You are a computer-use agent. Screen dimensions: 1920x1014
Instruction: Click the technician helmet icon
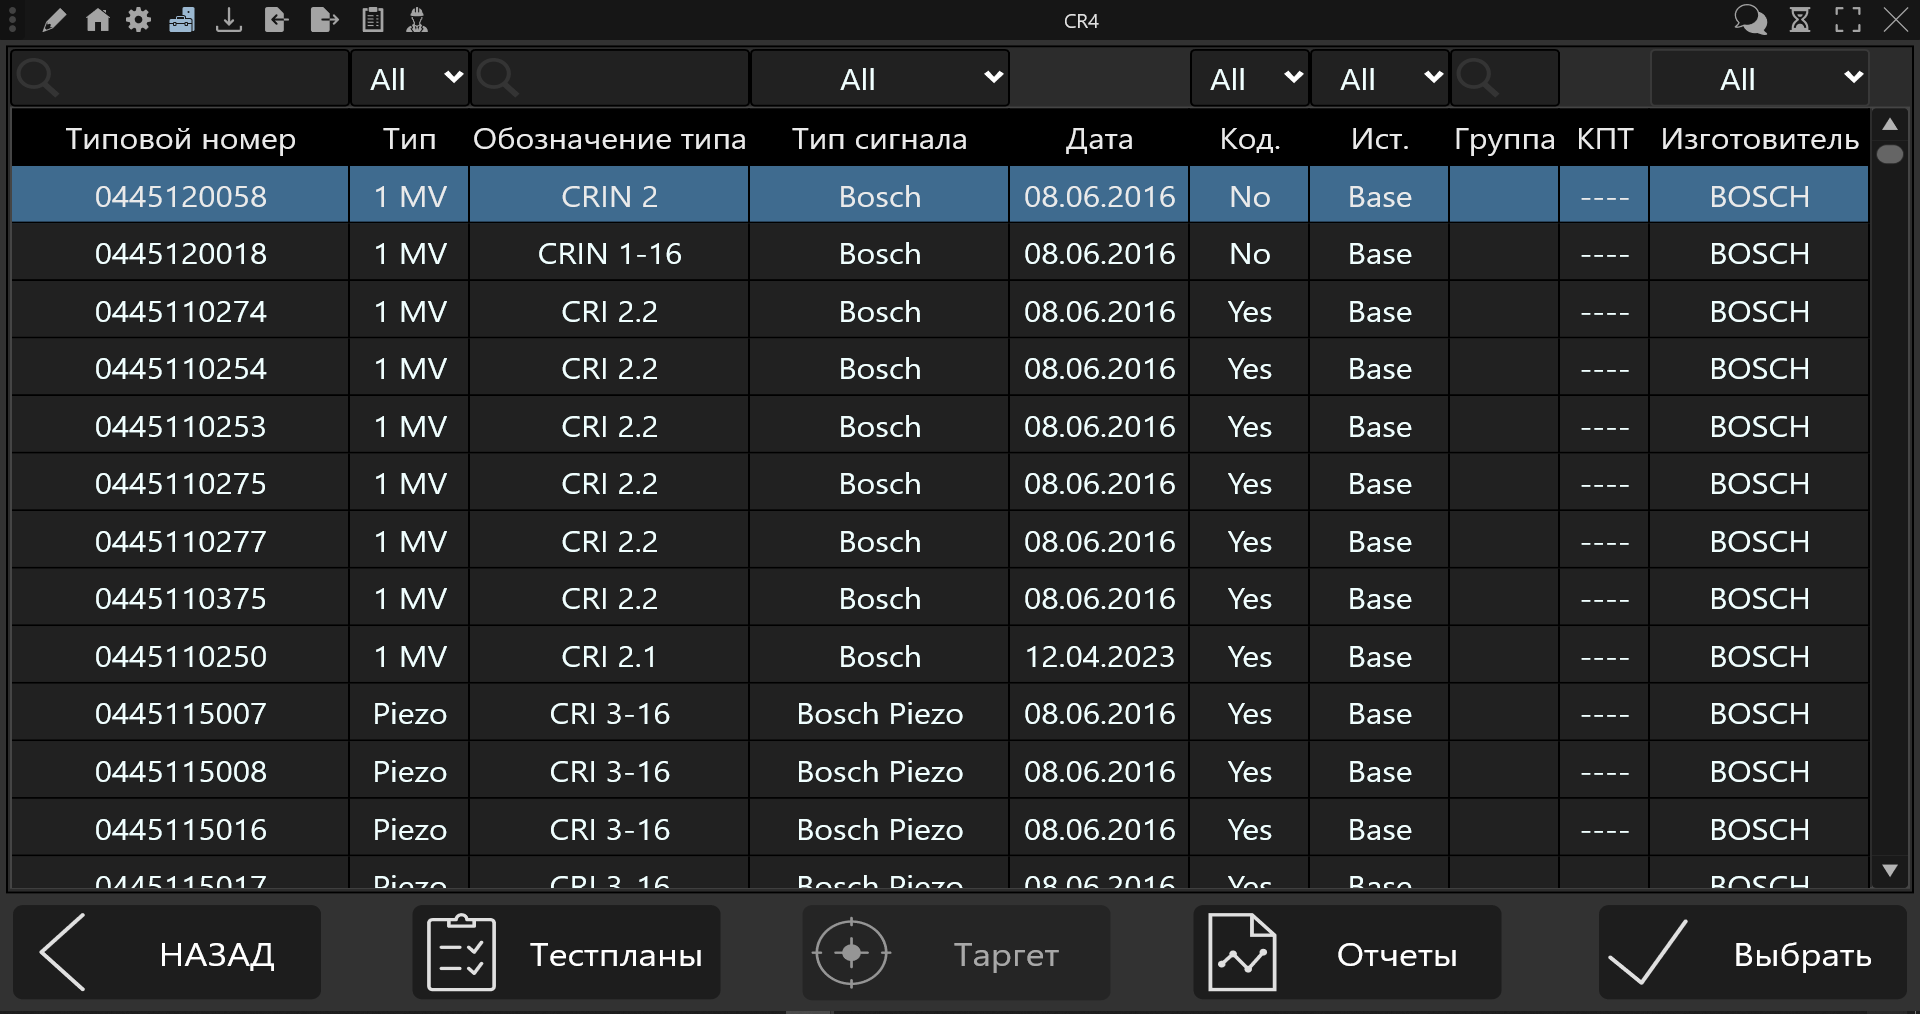click(417, 19)
